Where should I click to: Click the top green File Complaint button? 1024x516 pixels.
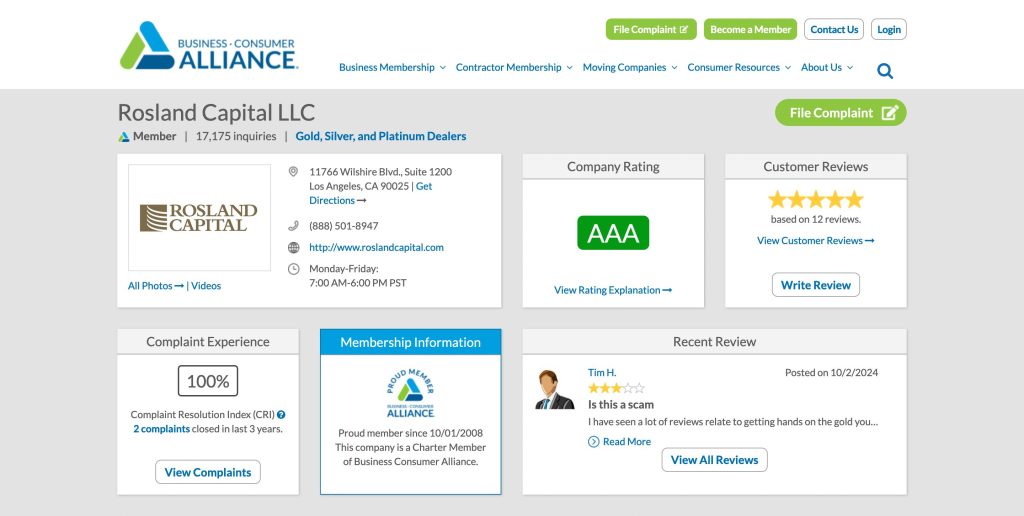point(651,30)
